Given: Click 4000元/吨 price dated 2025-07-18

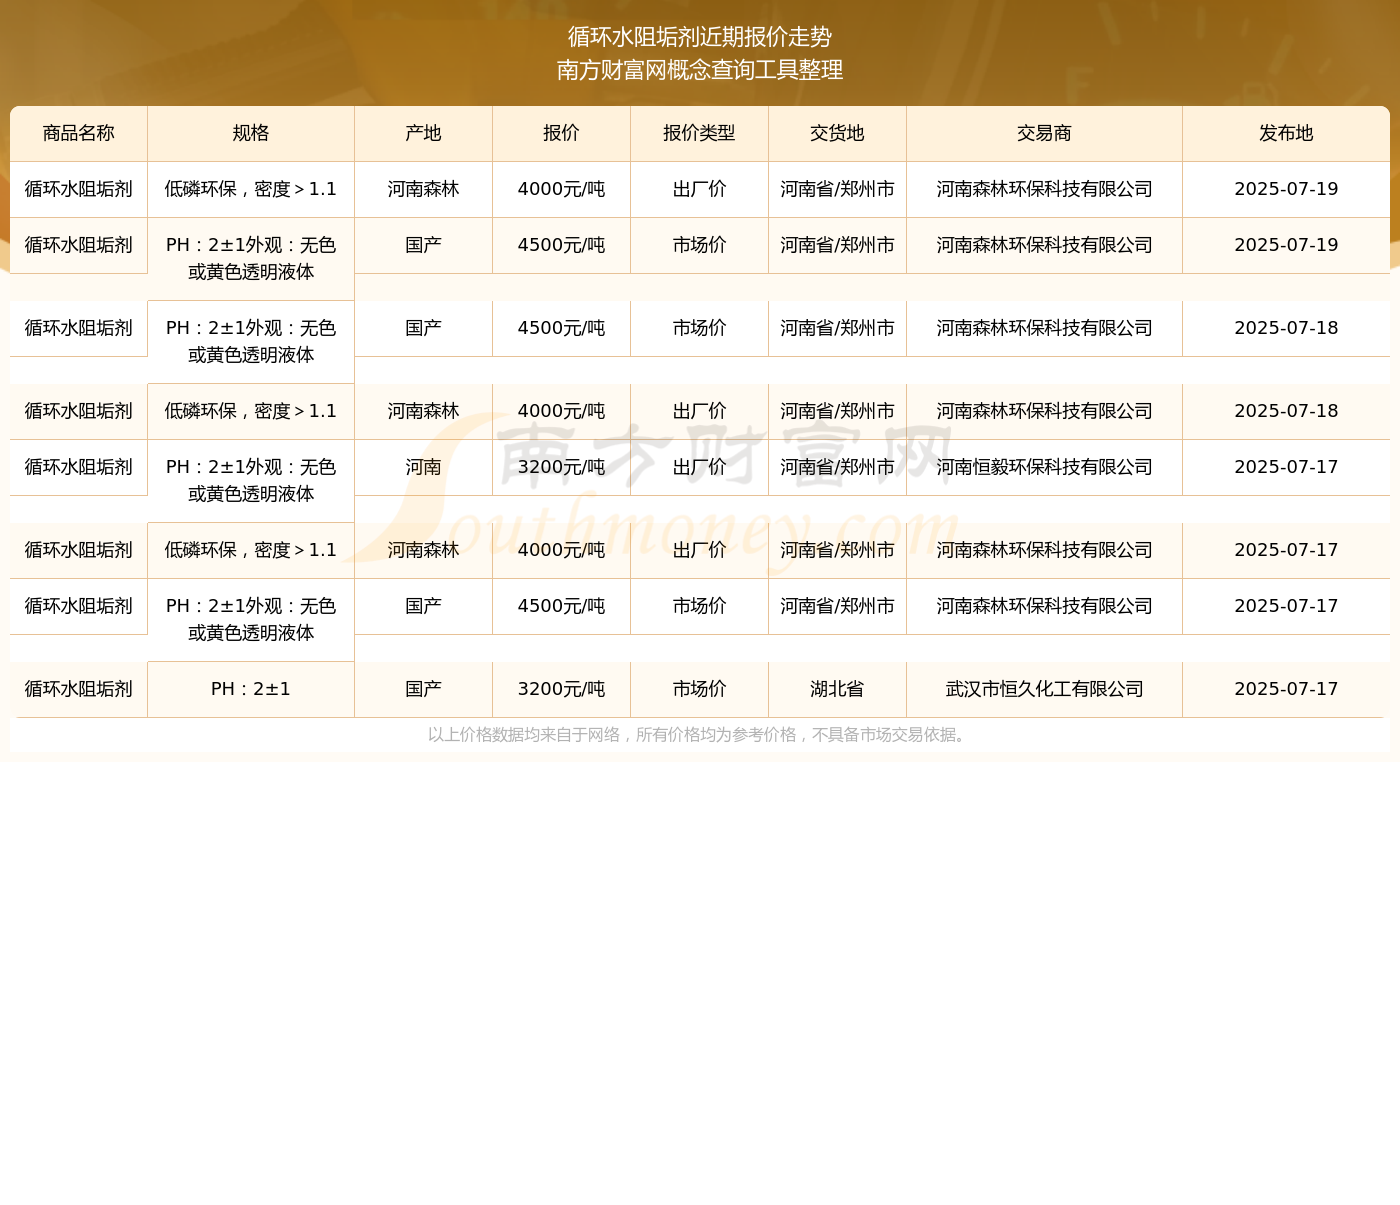Looking at the screenshot, I should (562, 411).
